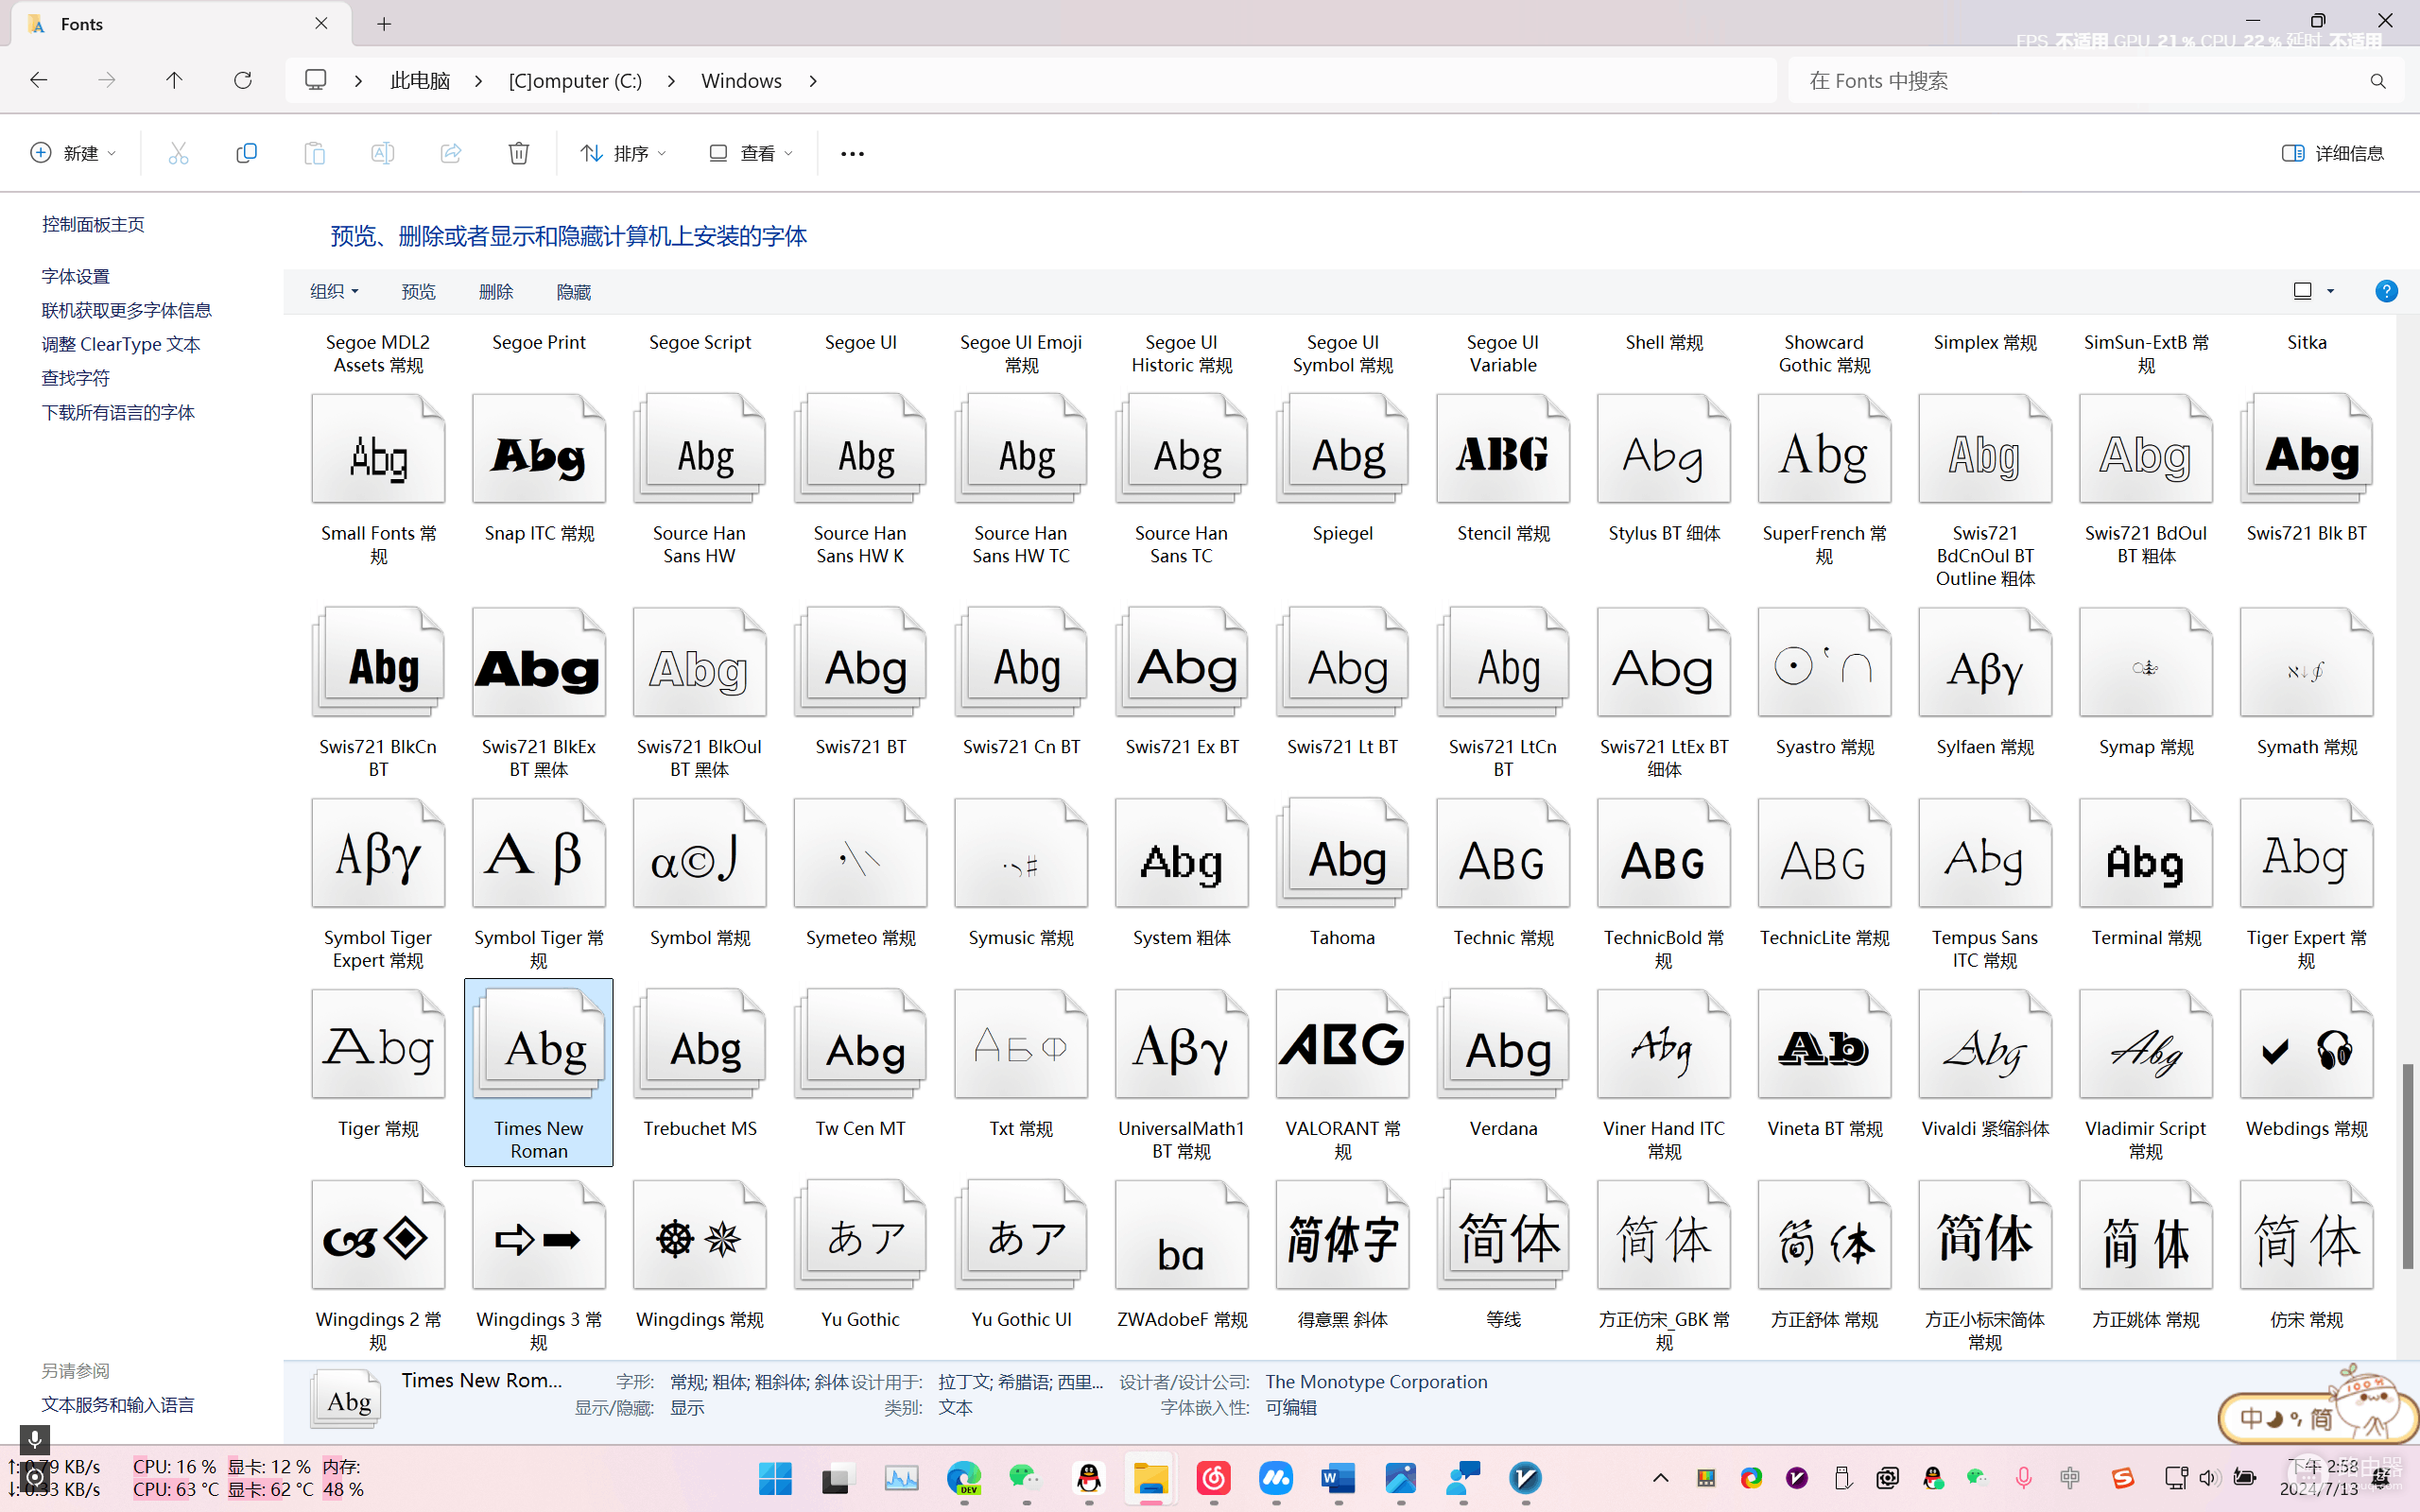
Task: Click the Delete trash can icon
Action: (x=518, y=153)
